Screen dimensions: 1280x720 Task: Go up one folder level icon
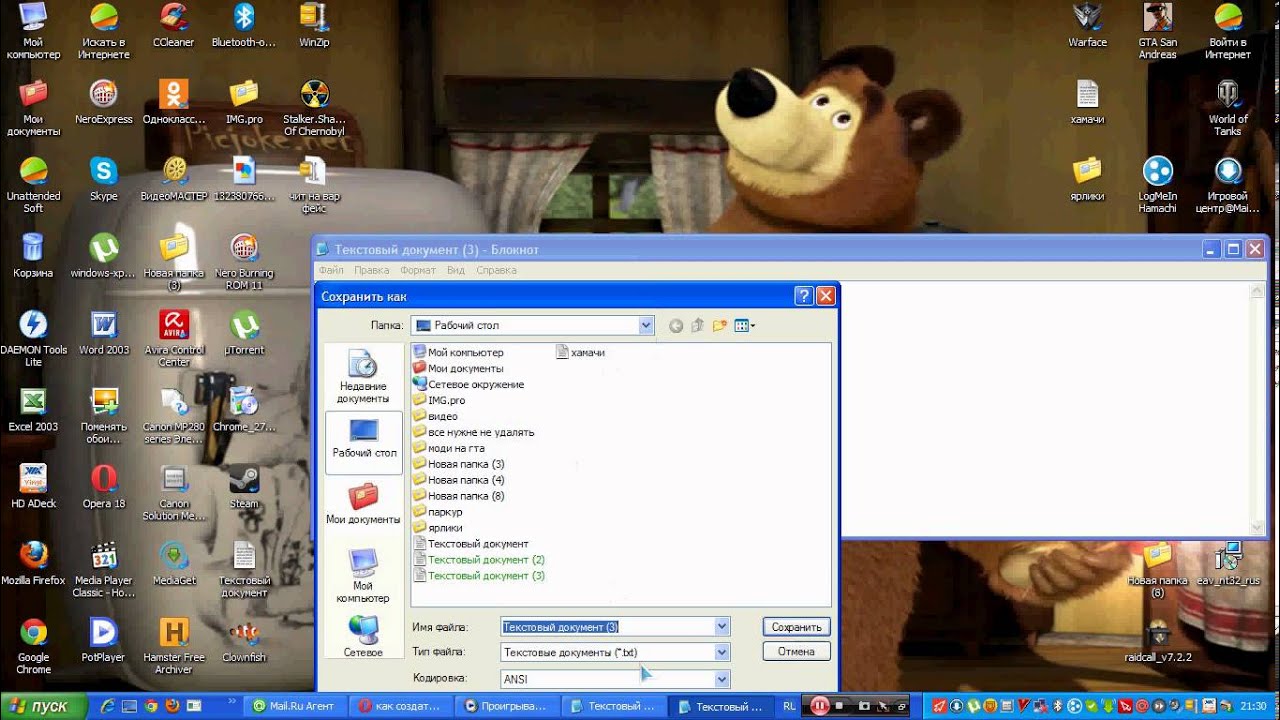coord(698,325)
